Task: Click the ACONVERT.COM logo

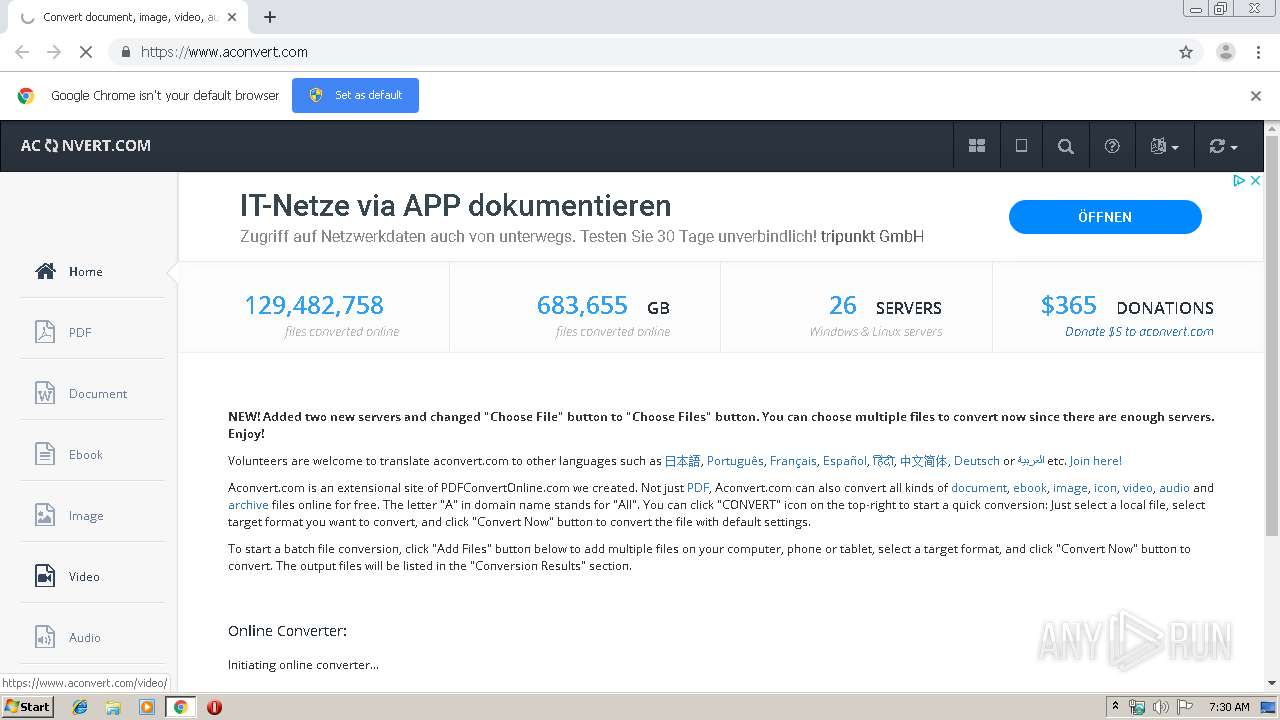Action: (86, 146)
